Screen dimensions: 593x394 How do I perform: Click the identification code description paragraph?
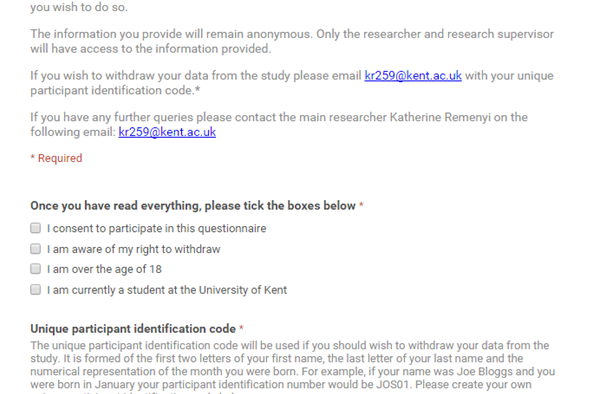coord(293,367)
